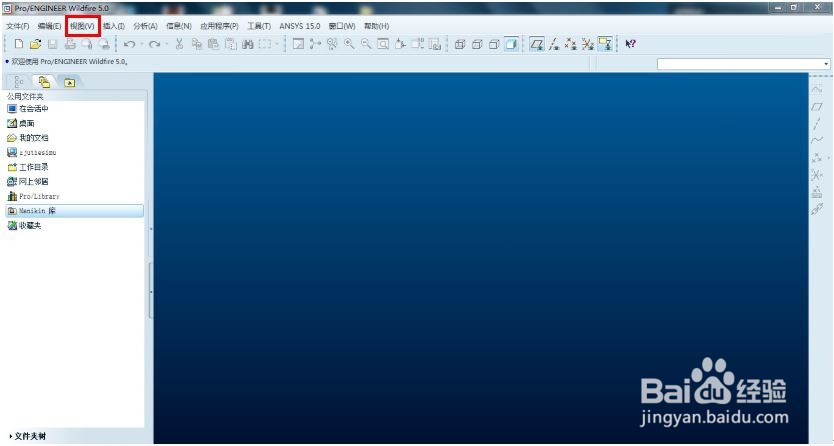Click the Undo arrow icon
The height and width of the screenshot is (446, 834).
click(129, 44)
